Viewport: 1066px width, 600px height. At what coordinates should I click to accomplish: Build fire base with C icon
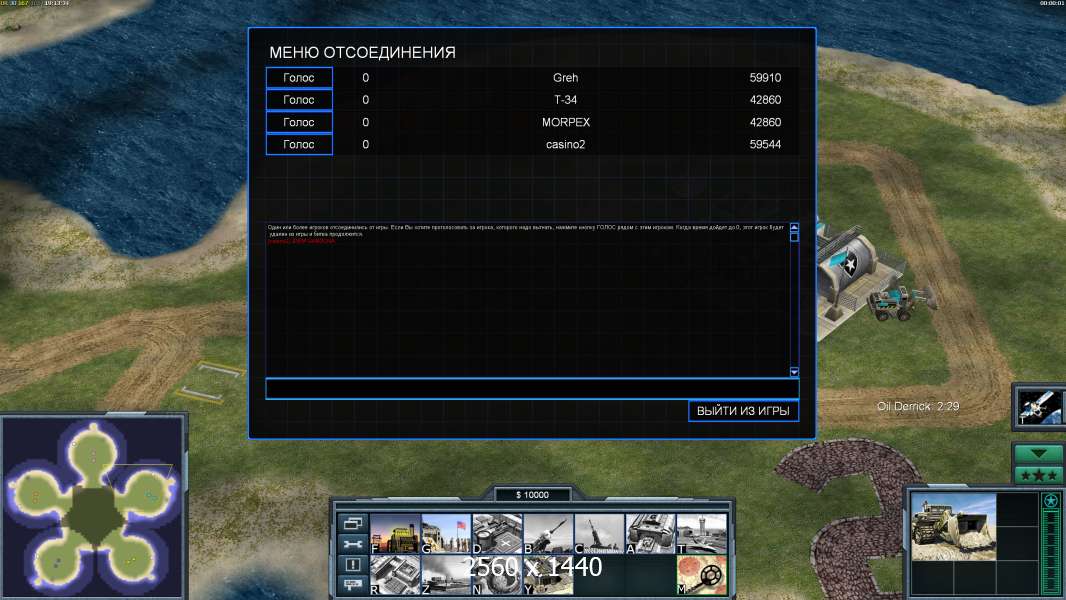click(x=599, y=533)
